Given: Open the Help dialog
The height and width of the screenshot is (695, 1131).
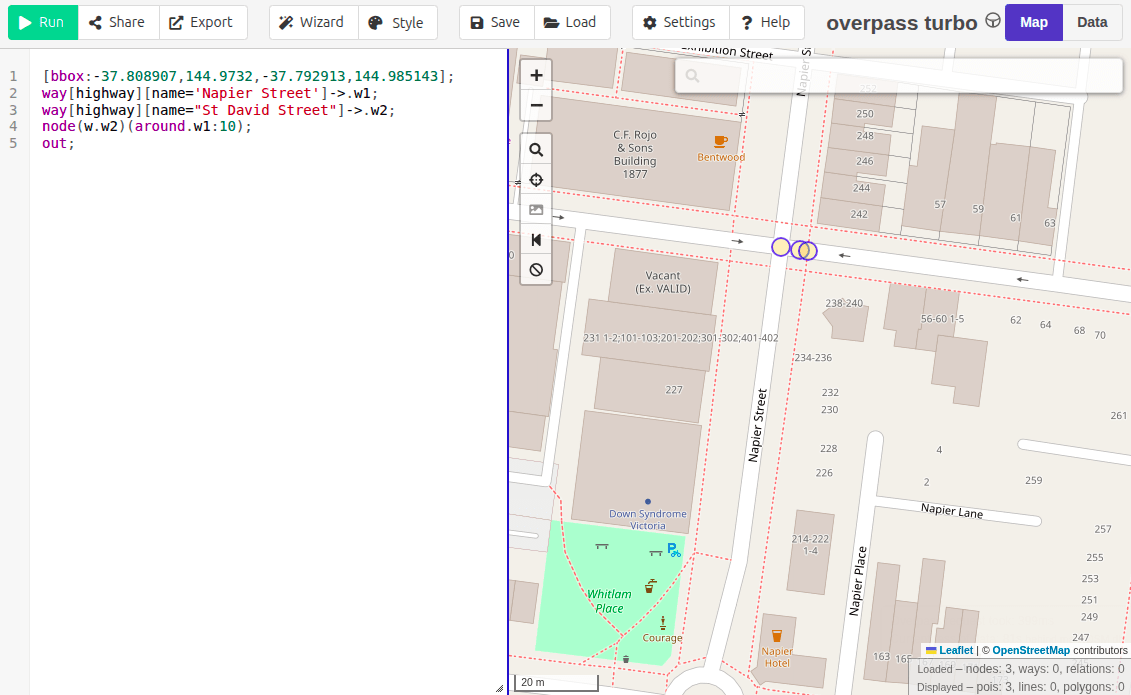Looking at the screenshot, I should tap(767, 22).
